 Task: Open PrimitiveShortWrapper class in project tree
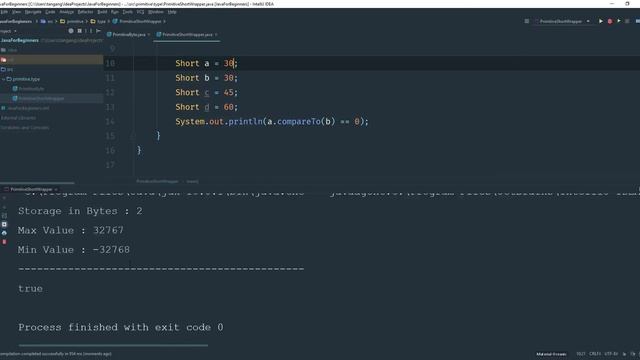pyautogui.click(x=38, y=98)
